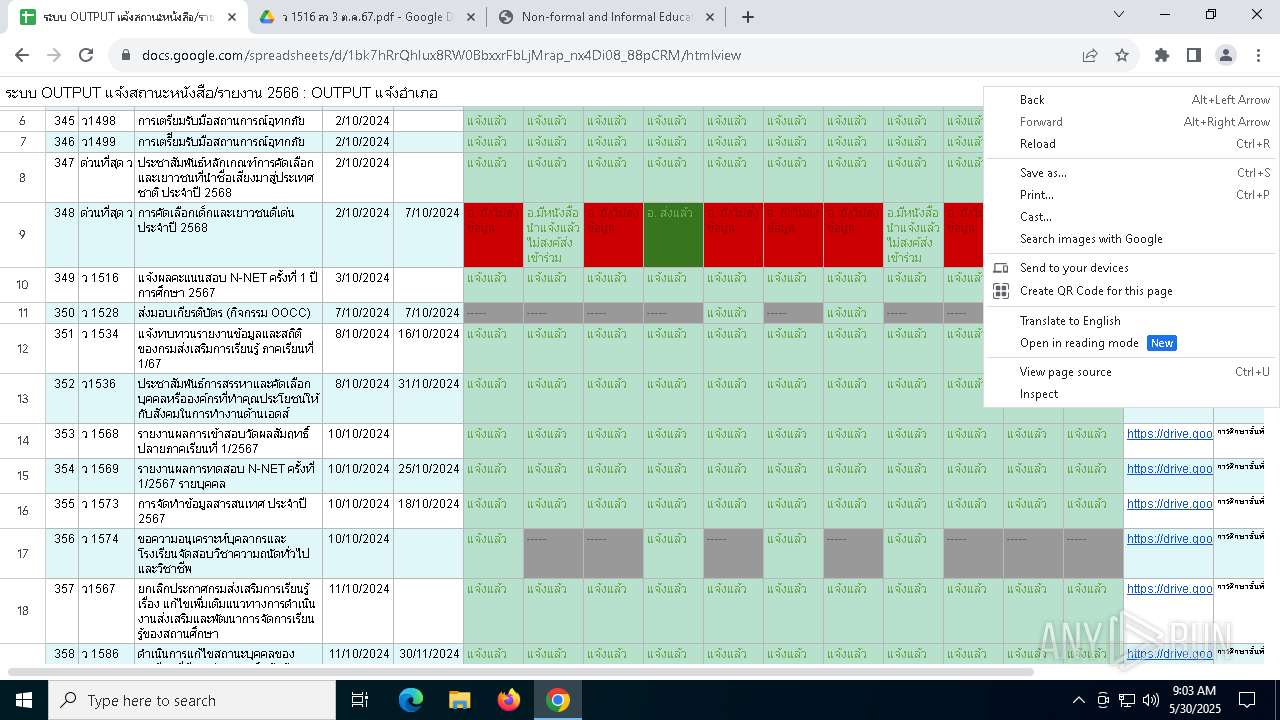Open the drive link in row 17

click(1169, 539)
